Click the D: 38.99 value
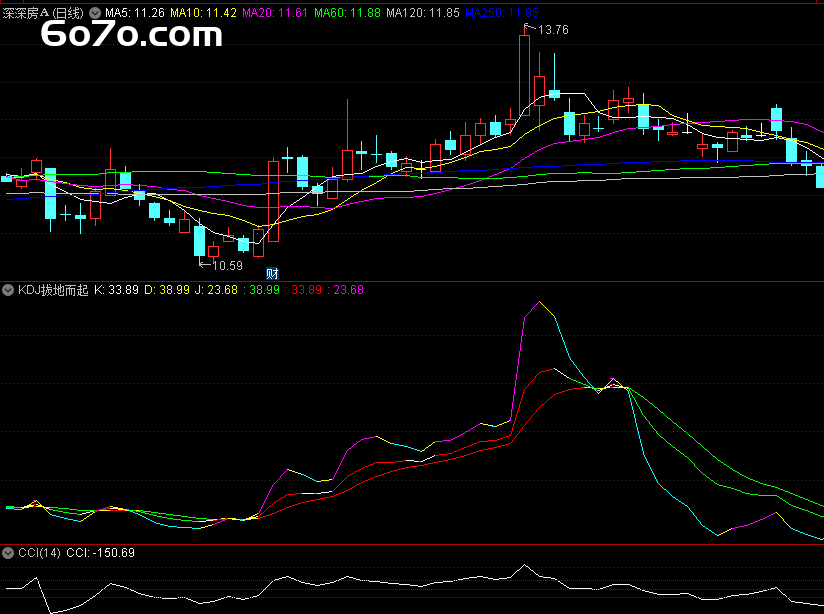This screenshot has width=824, height=614. (x=167, y=290)
